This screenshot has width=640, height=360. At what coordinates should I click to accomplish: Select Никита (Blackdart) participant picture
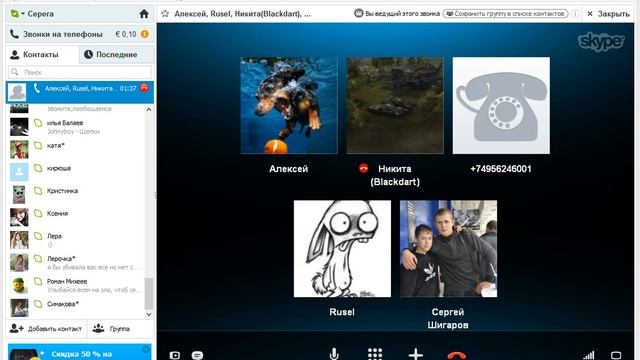[x=395, y=105]
